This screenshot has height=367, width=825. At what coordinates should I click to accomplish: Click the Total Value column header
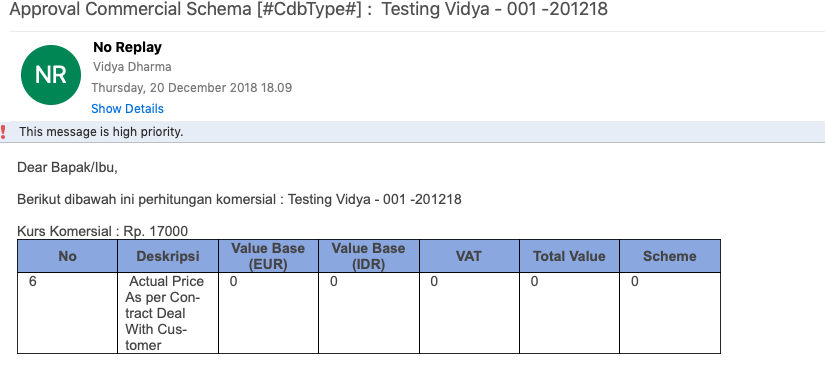569,256
